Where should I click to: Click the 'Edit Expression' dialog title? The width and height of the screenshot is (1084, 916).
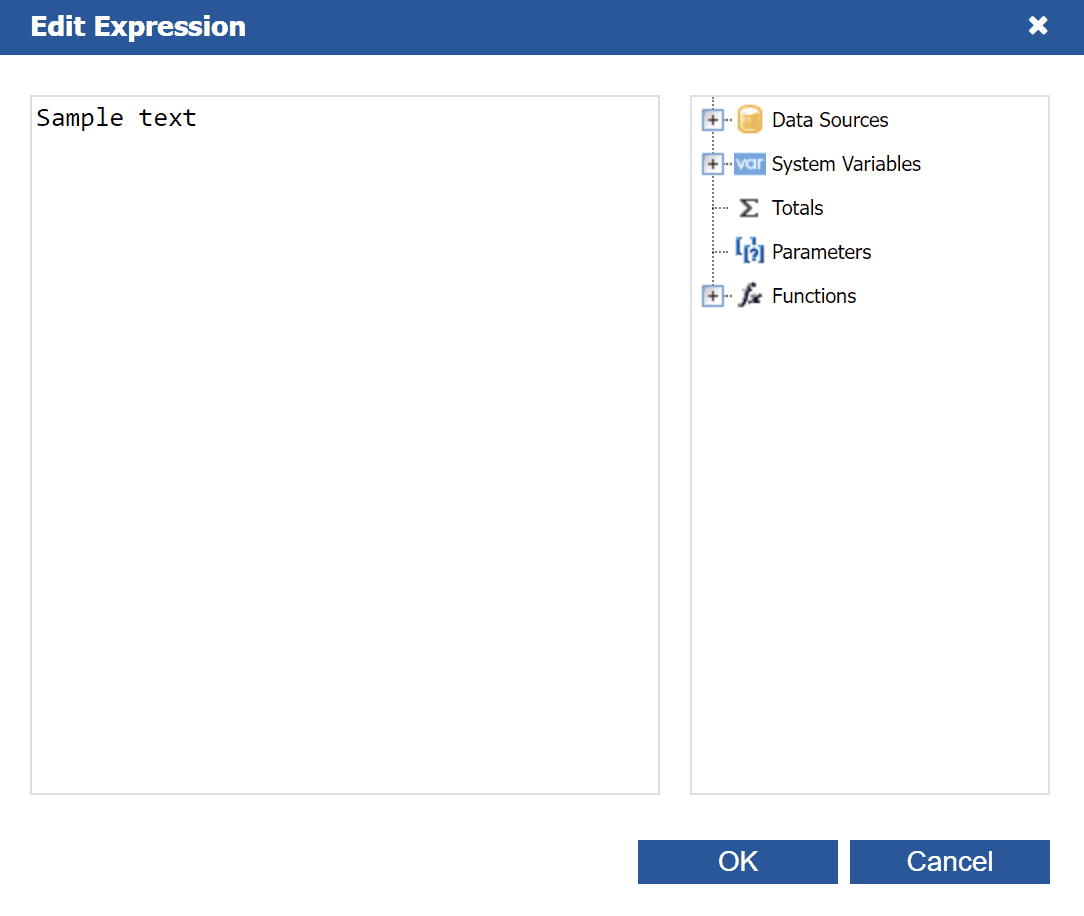[138, 27]
